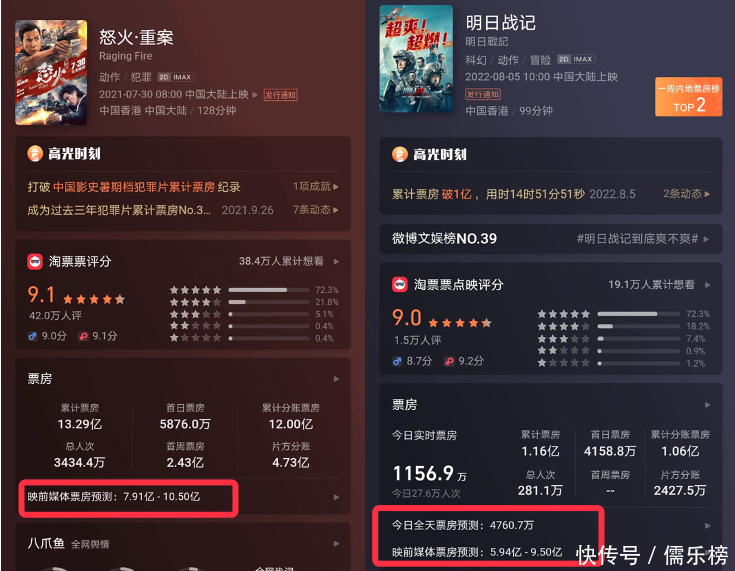Click the 淘票票评分 logo icon

[x=35, y=261]
